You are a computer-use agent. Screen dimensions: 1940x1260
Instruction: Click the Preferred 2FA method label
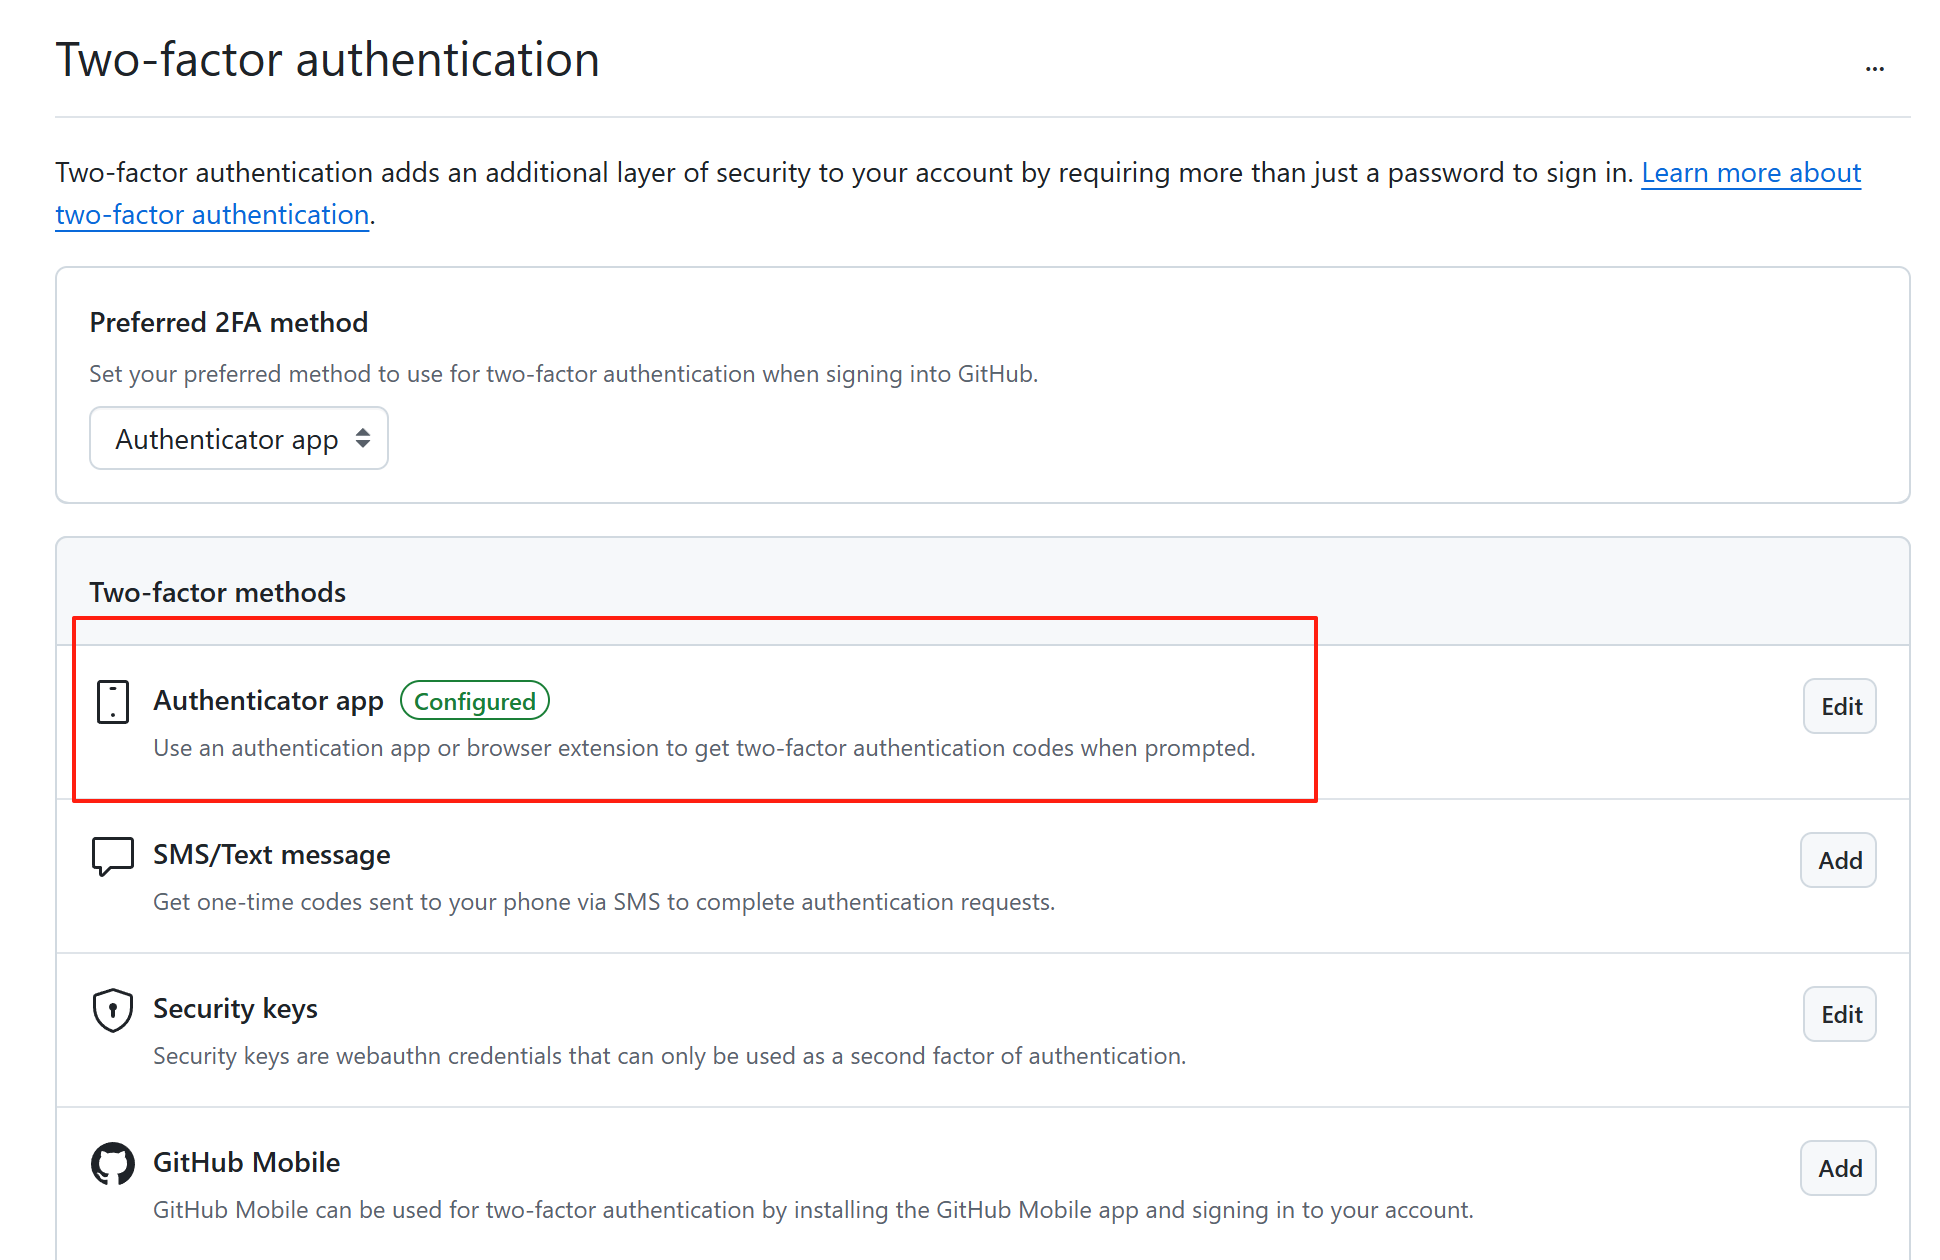coord(228,321)
